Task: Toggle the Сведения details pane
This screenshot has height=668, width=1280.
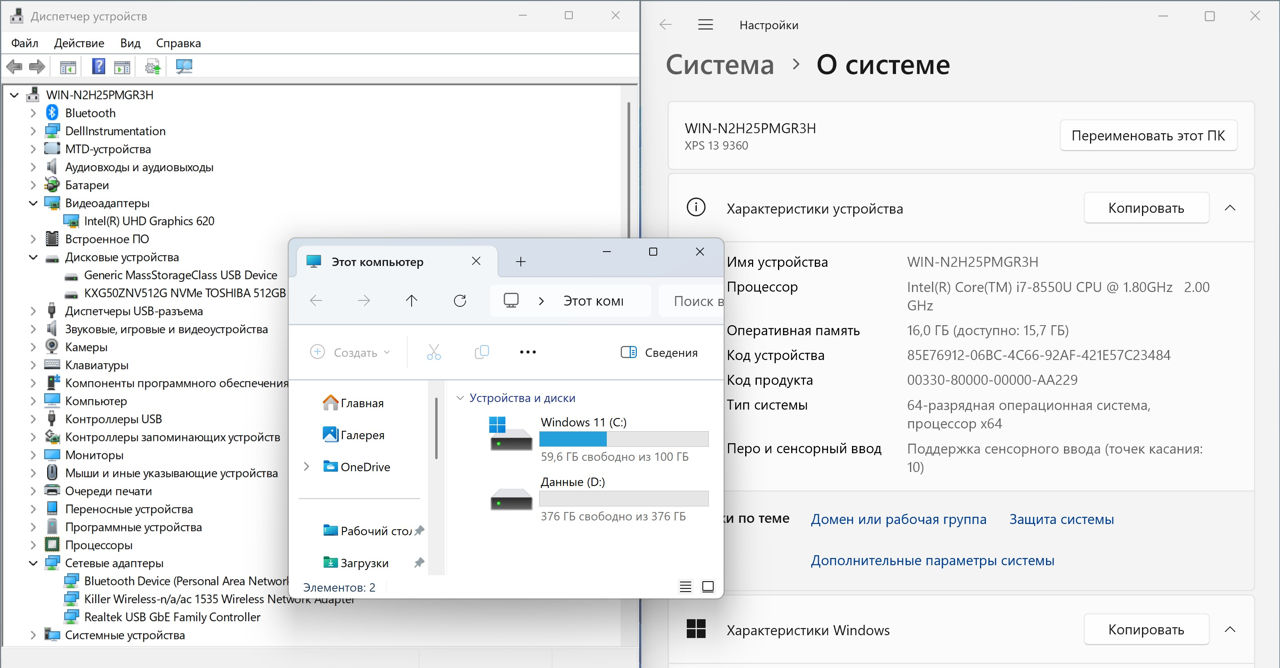Action: click(659, 352)
